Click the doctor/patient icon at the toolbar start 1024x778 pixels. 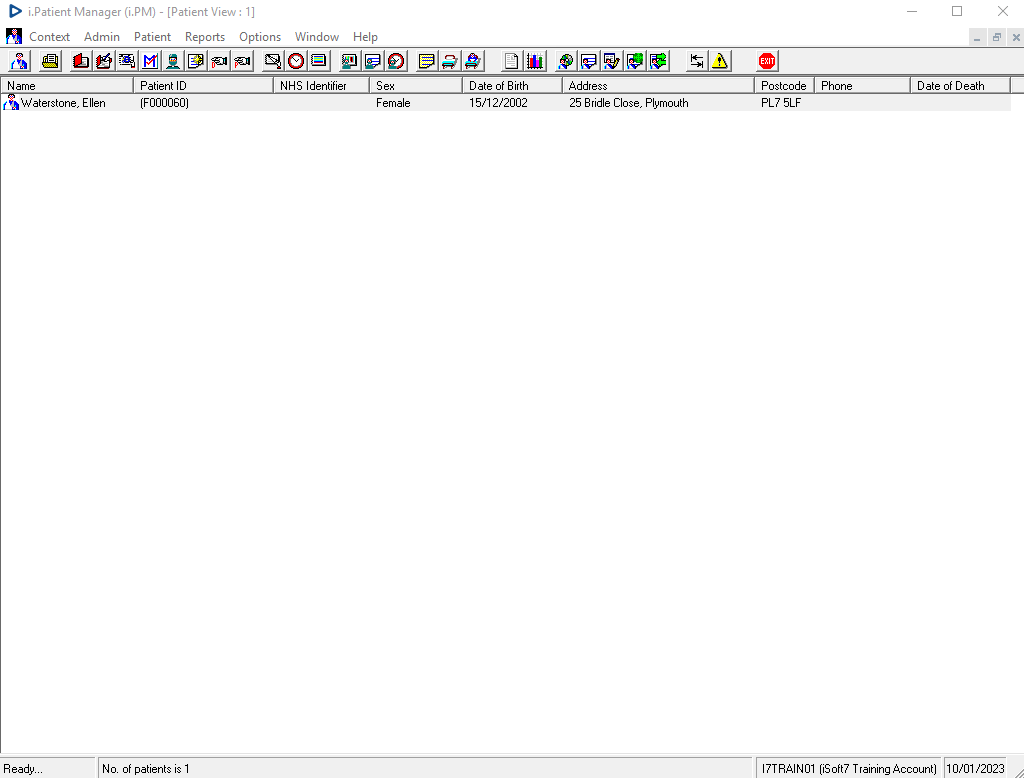pyautogui.click(x=20, y=61)
